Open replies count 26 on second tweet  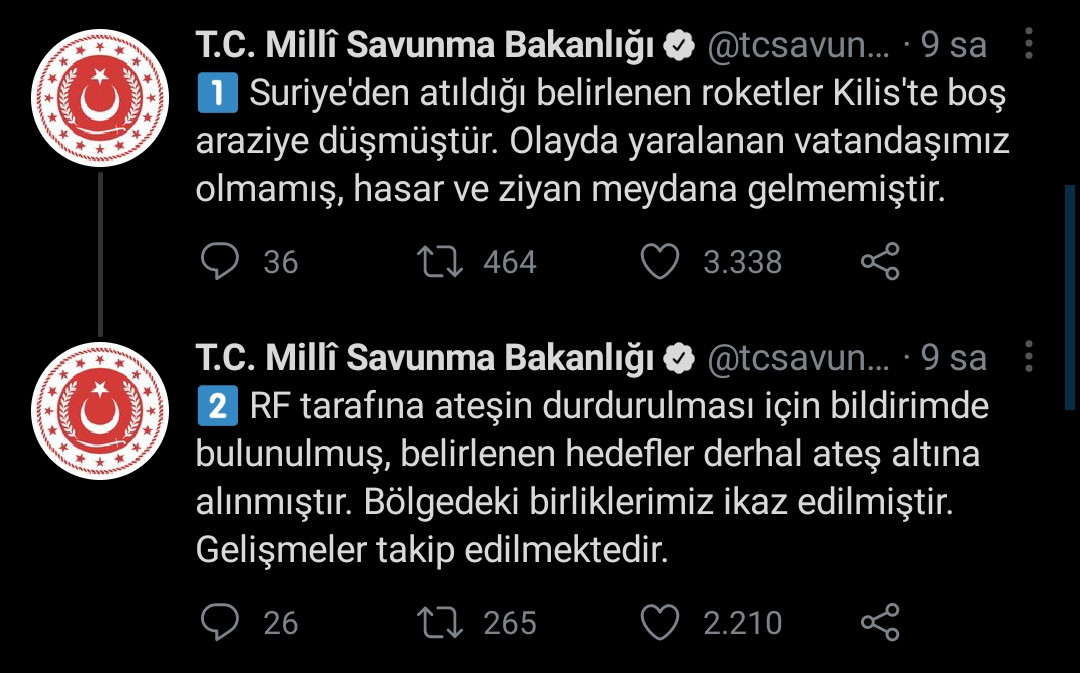click(x=280, y=622)
